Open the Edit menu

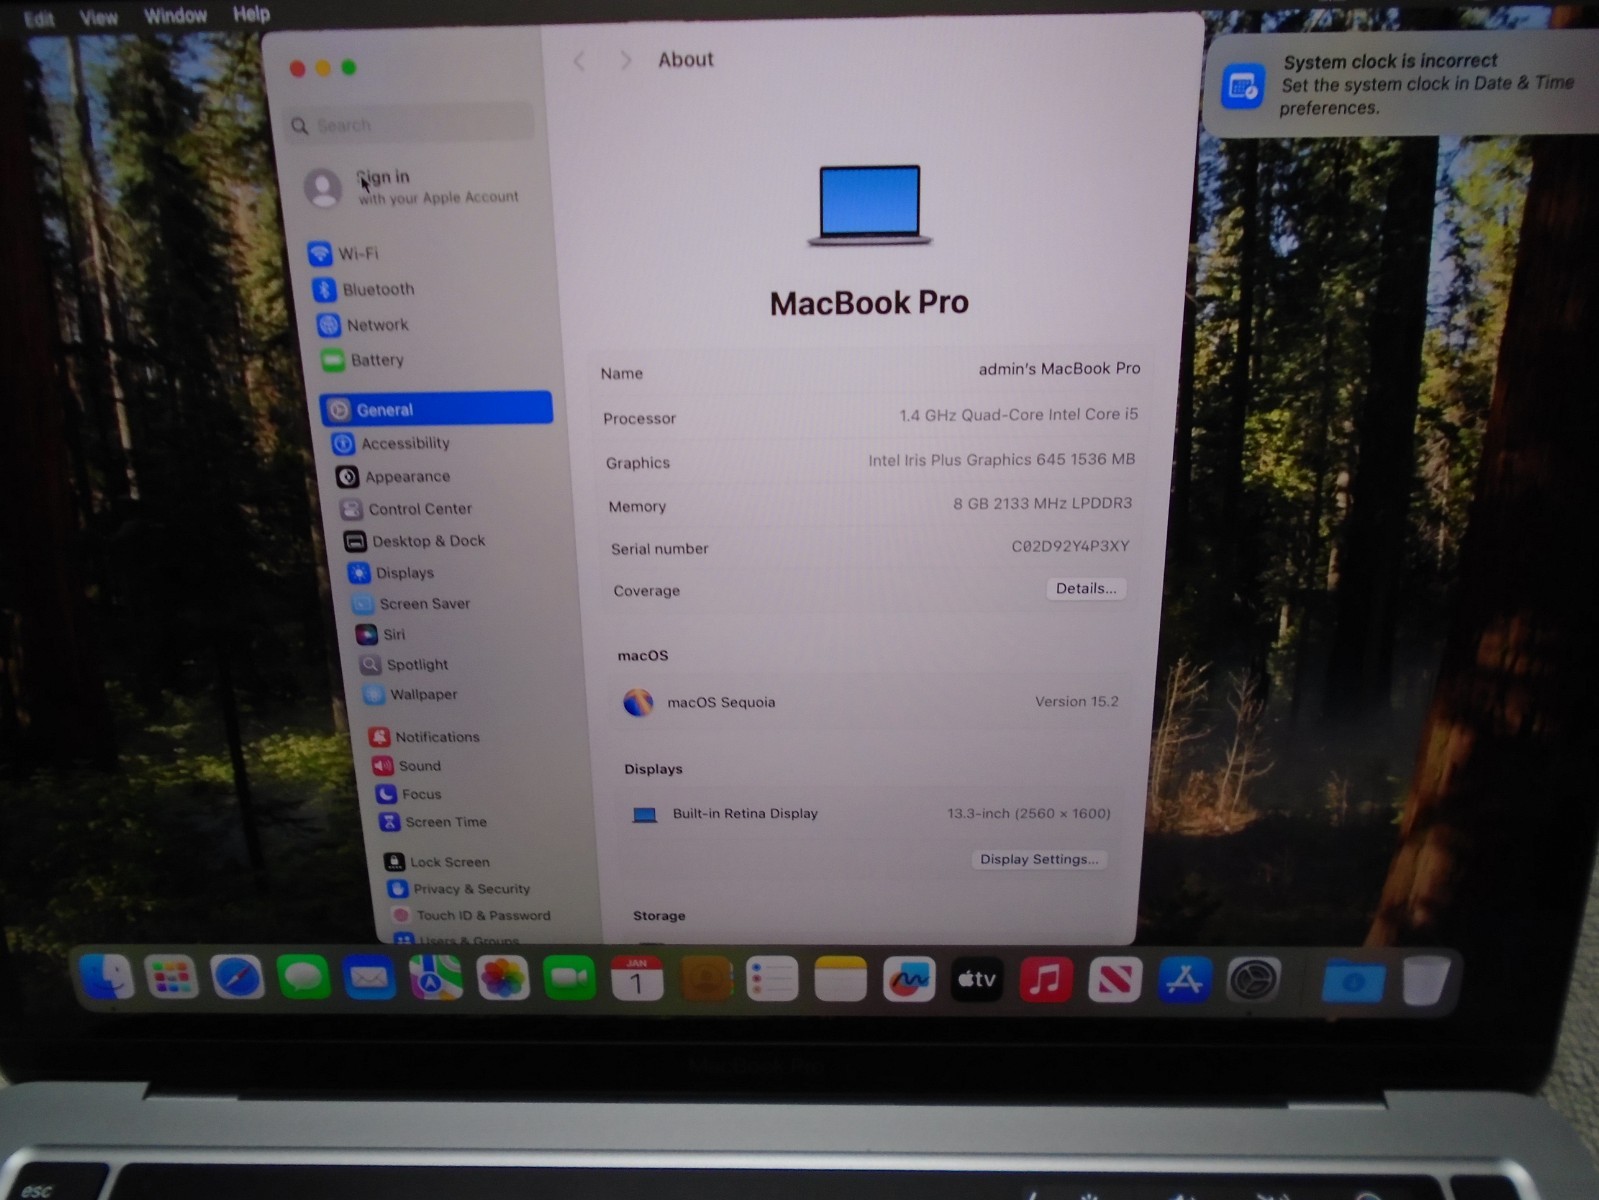click(39, 19)
